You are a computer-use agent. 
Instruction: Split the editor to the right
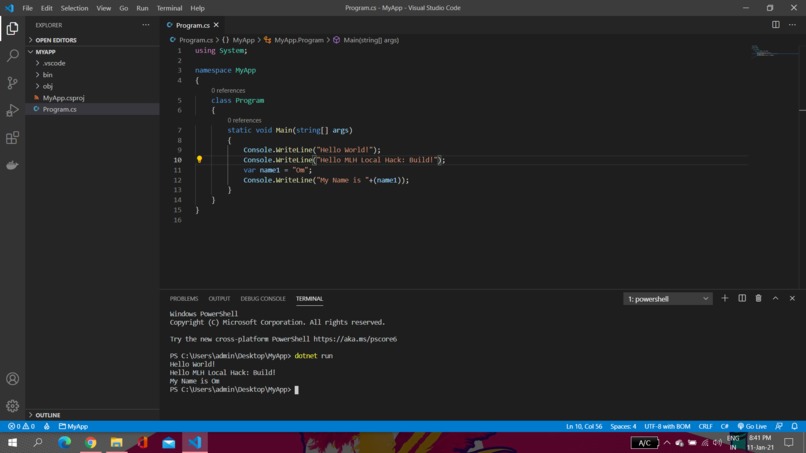coord(776,25)
